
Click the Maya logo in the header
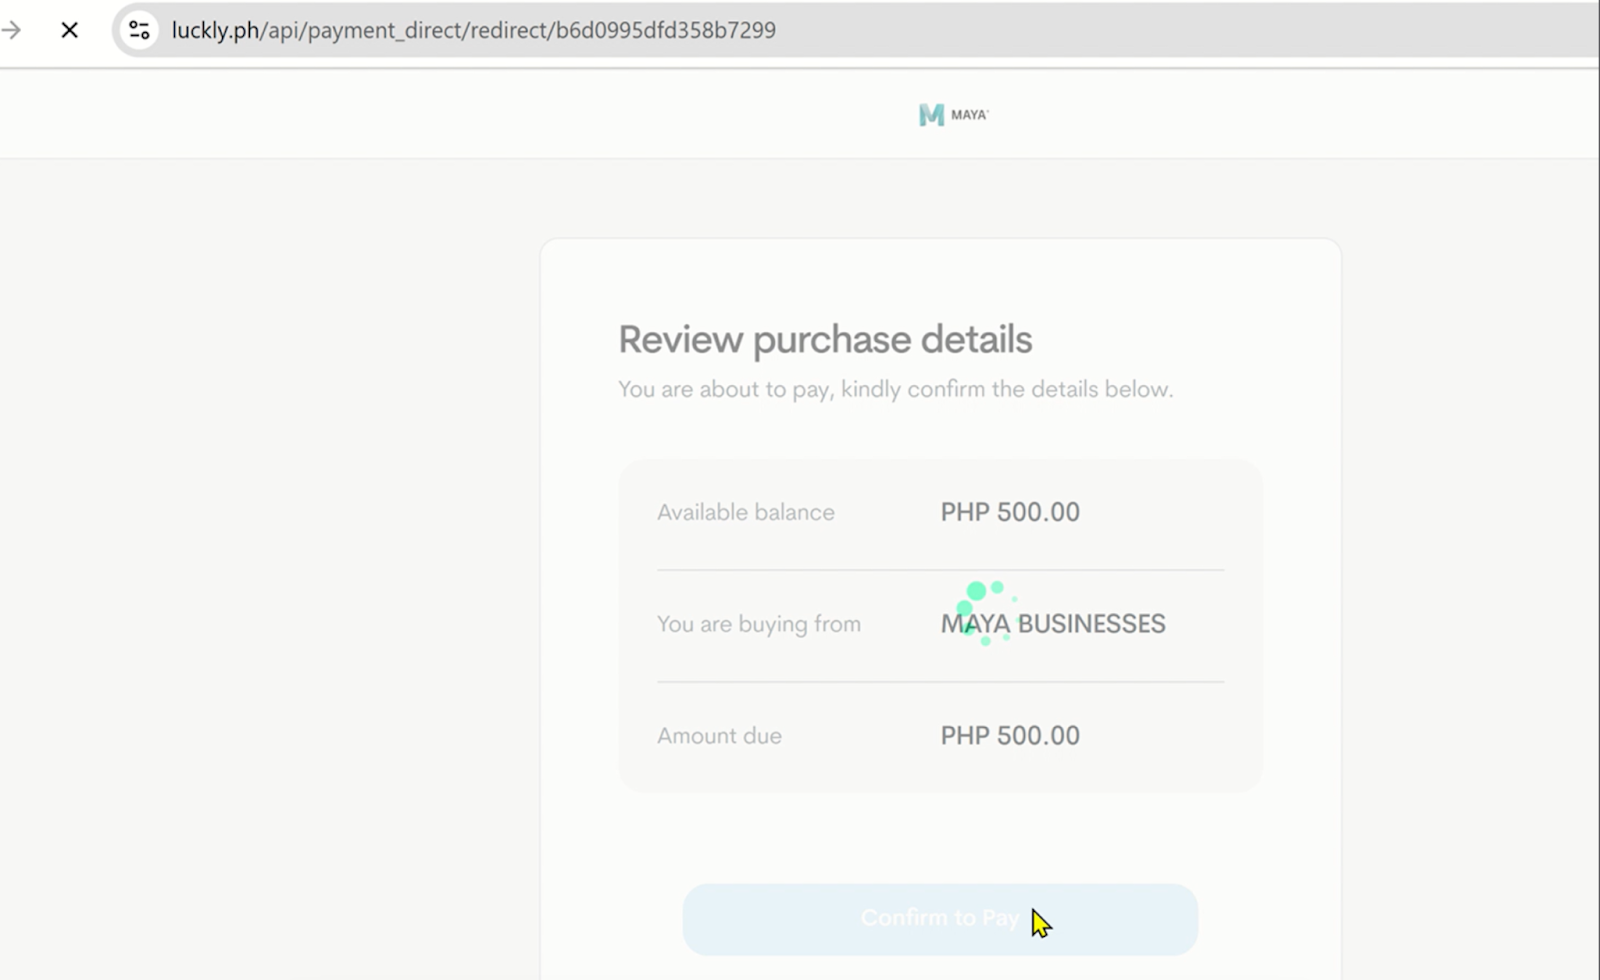(931, 115)
